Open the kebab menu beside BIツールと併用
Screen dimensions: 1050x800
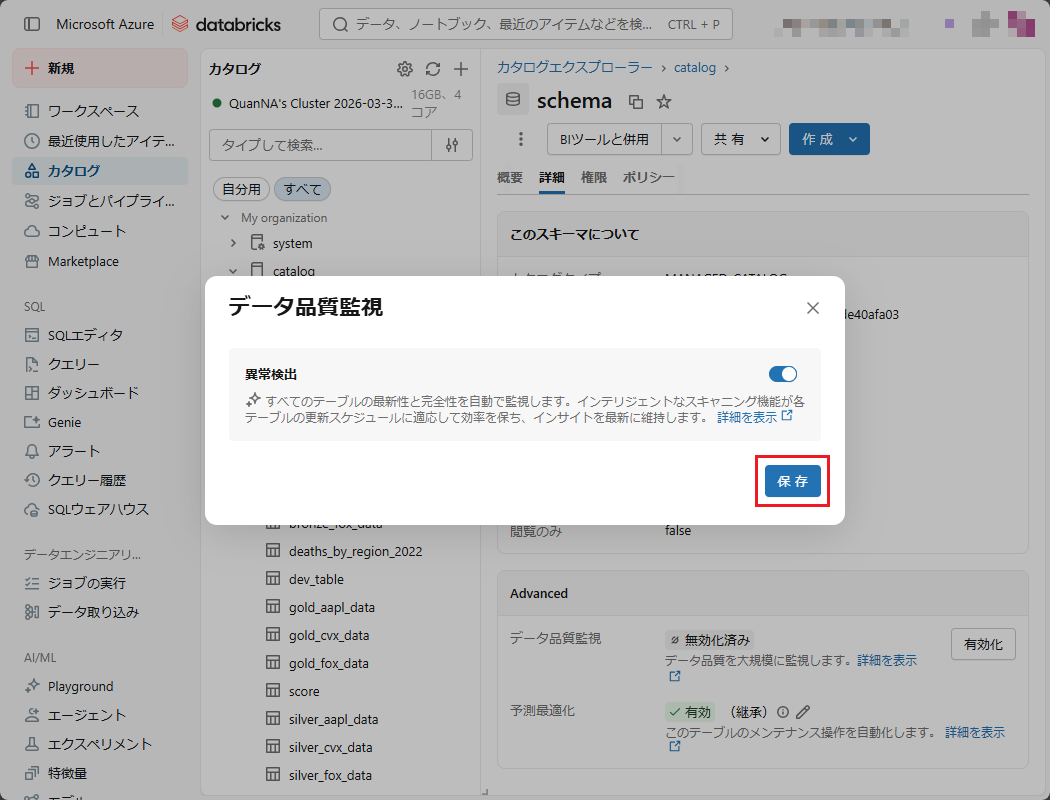520,140
